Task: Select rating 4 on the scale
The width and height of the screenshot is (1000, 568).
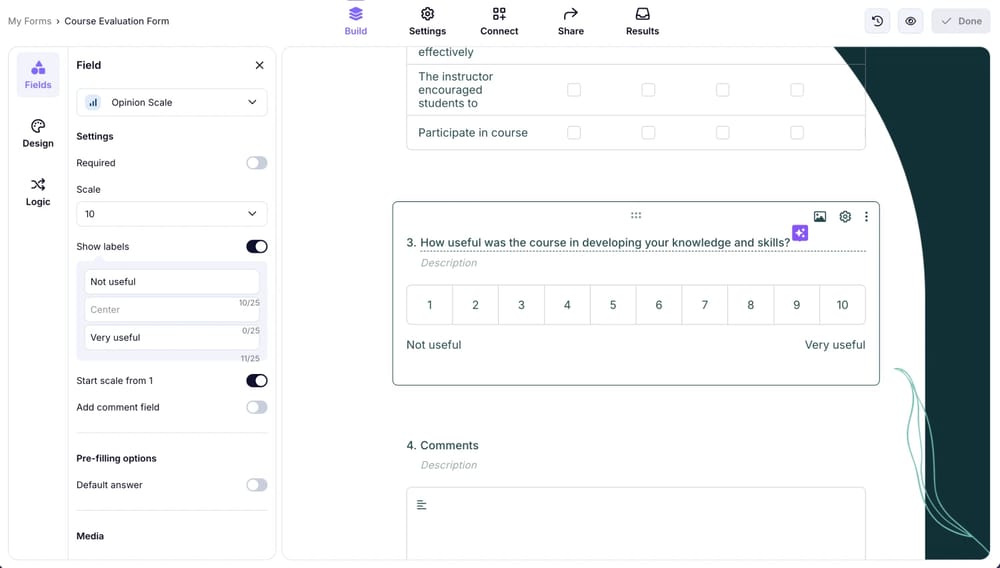Action: point(567,305)
